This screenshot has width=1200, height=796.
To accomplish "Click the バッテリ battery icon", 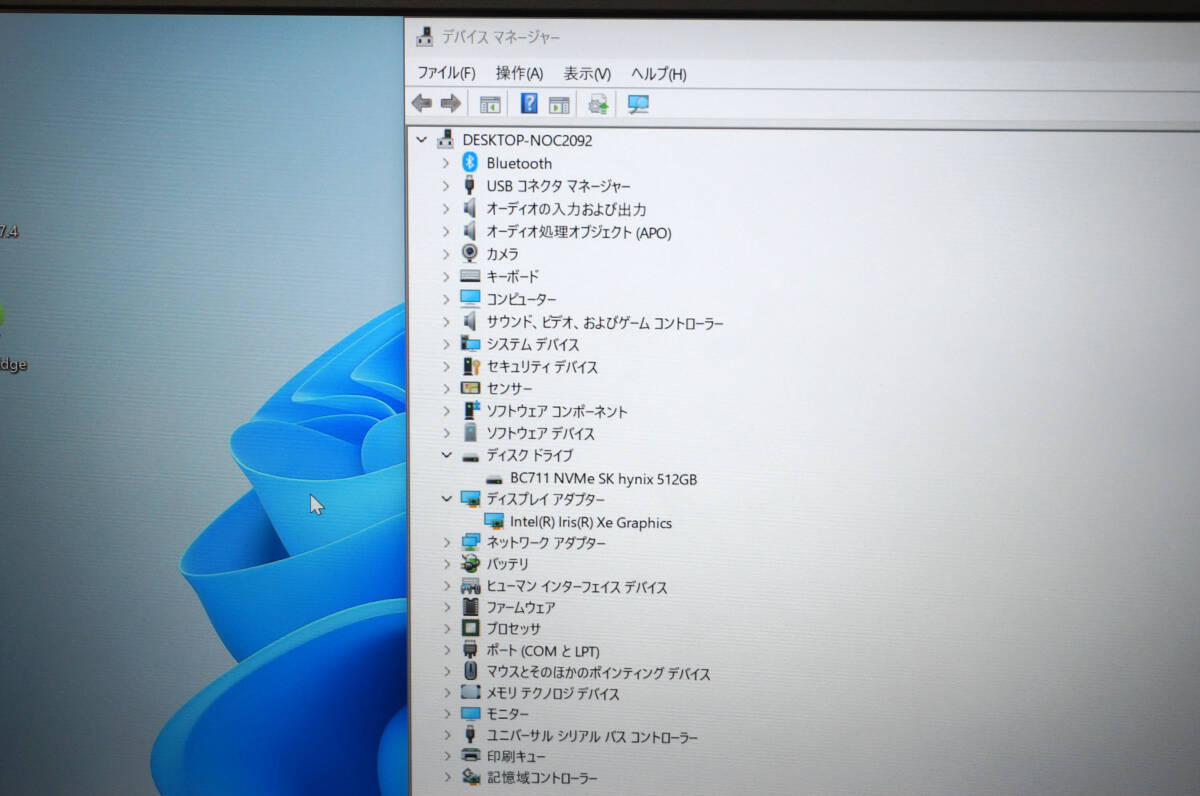I will coord(470,563).
